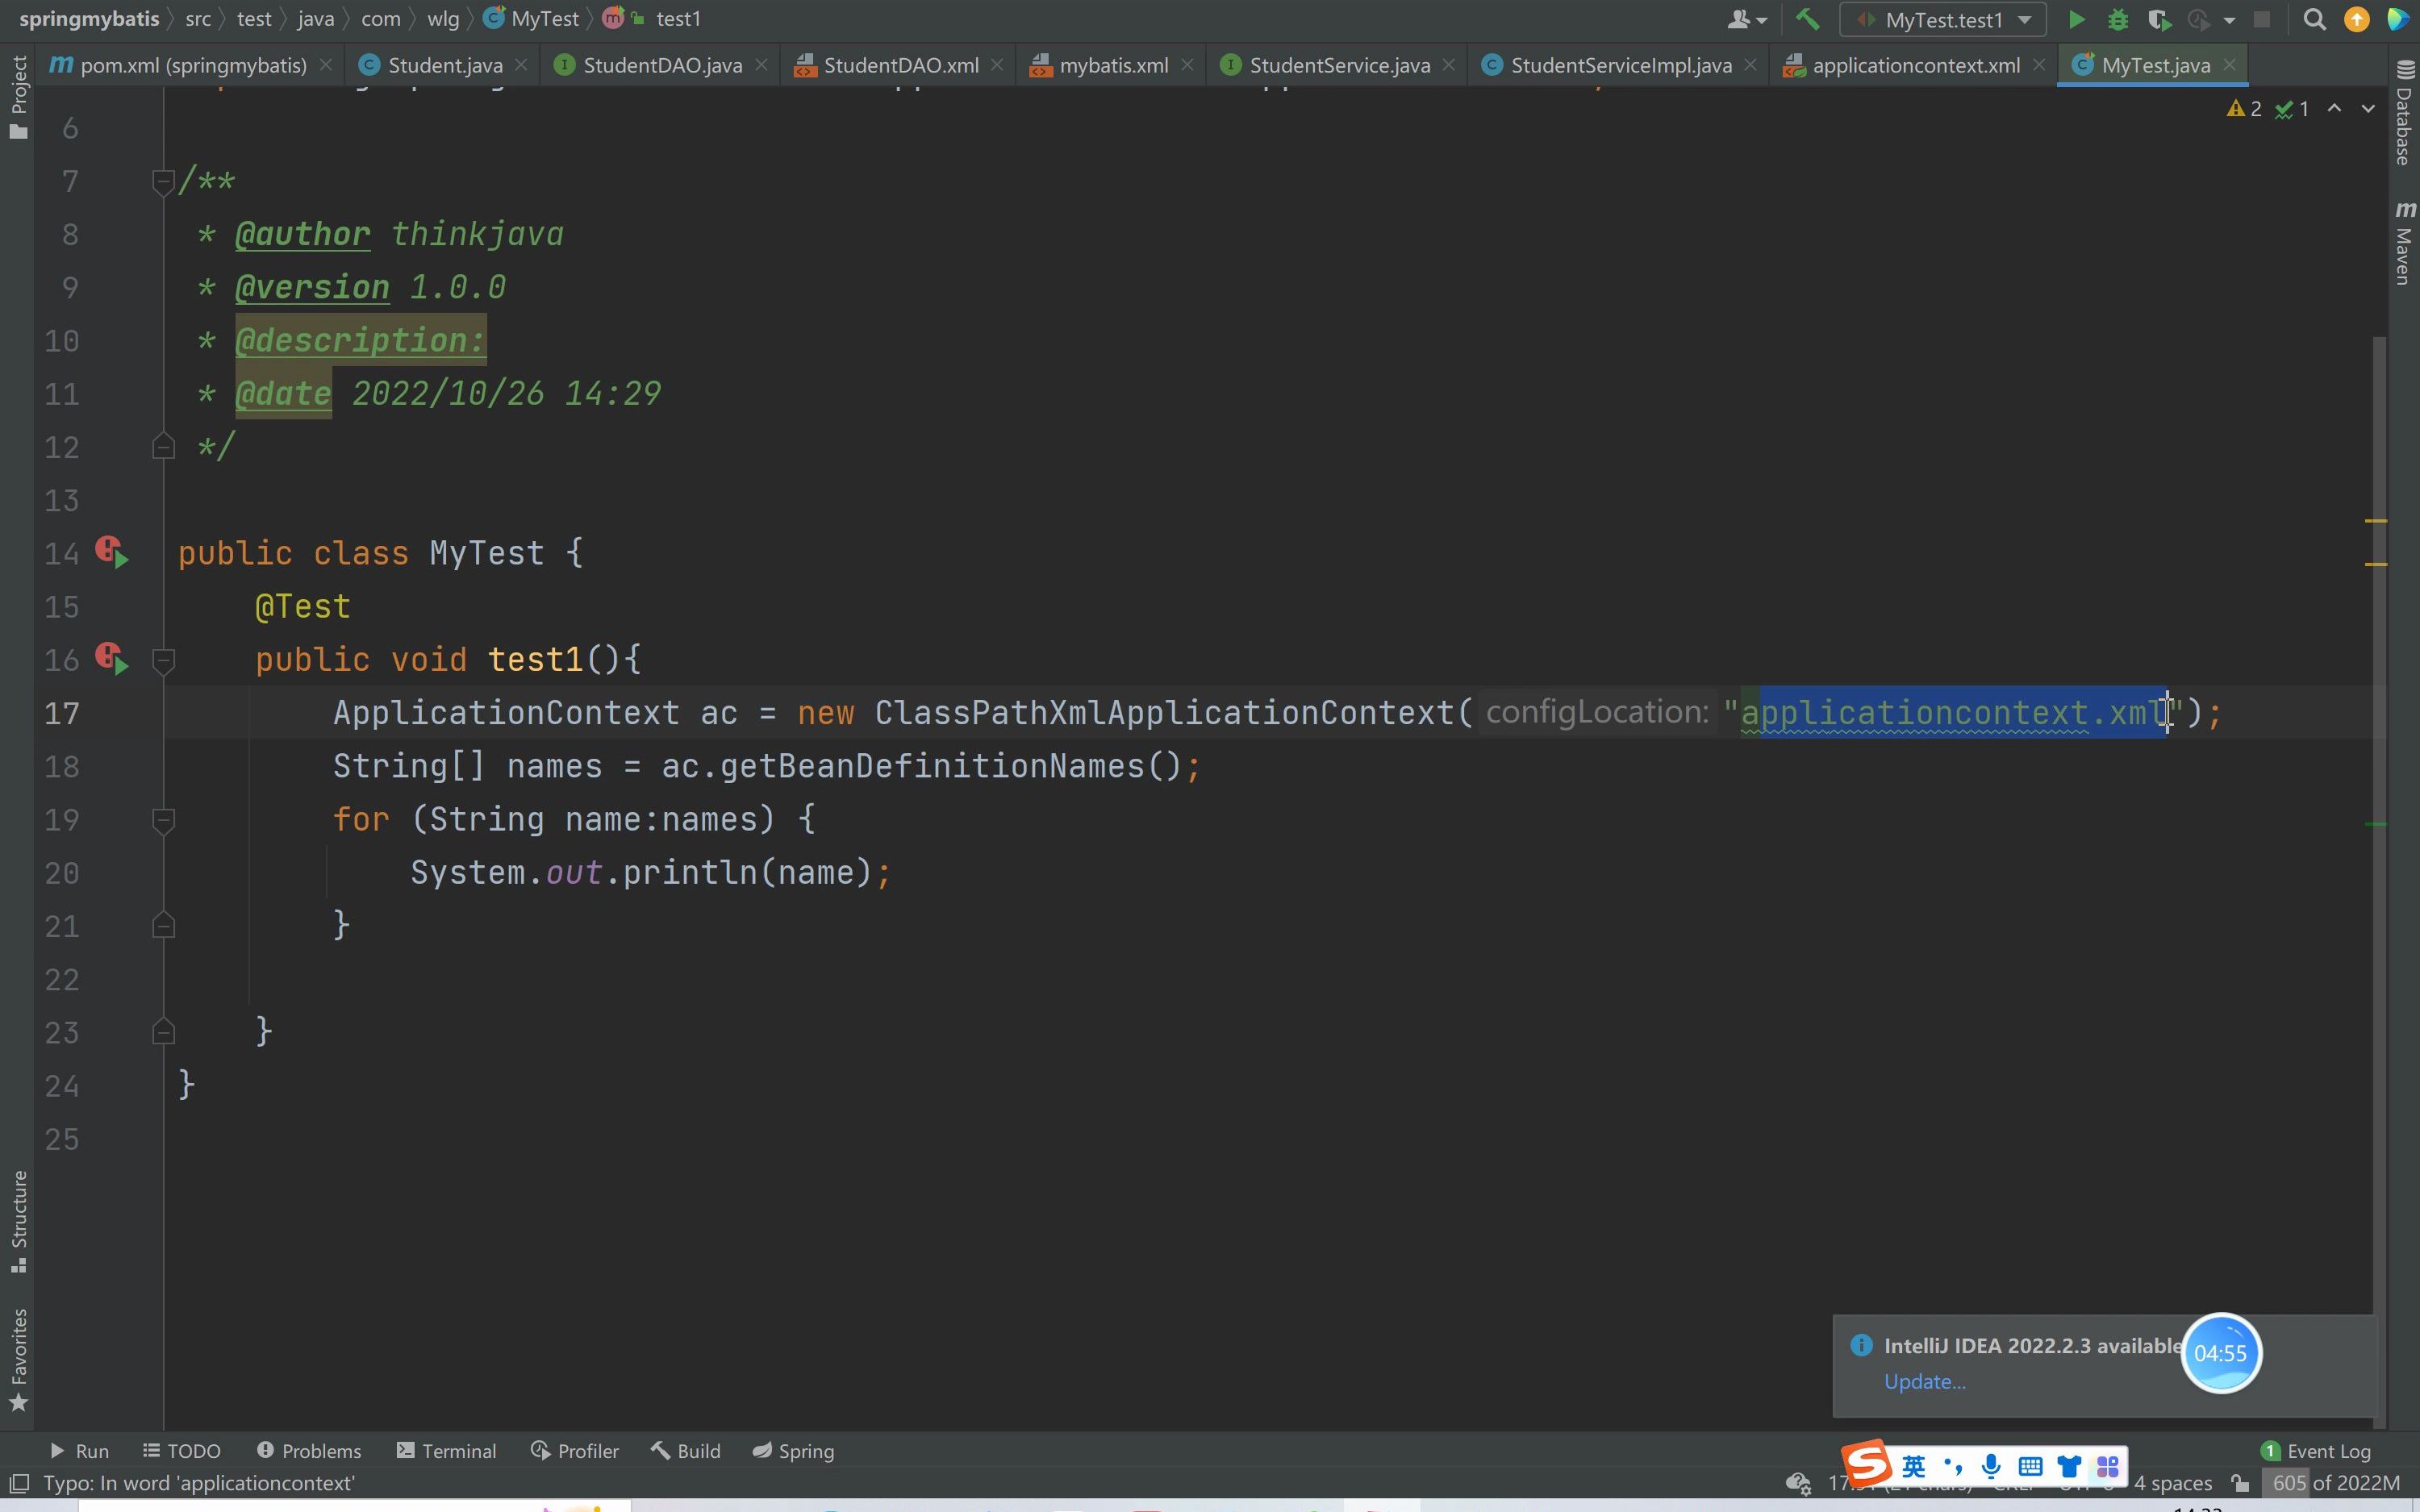Open the Terminal tool window button

[446, 1451]
